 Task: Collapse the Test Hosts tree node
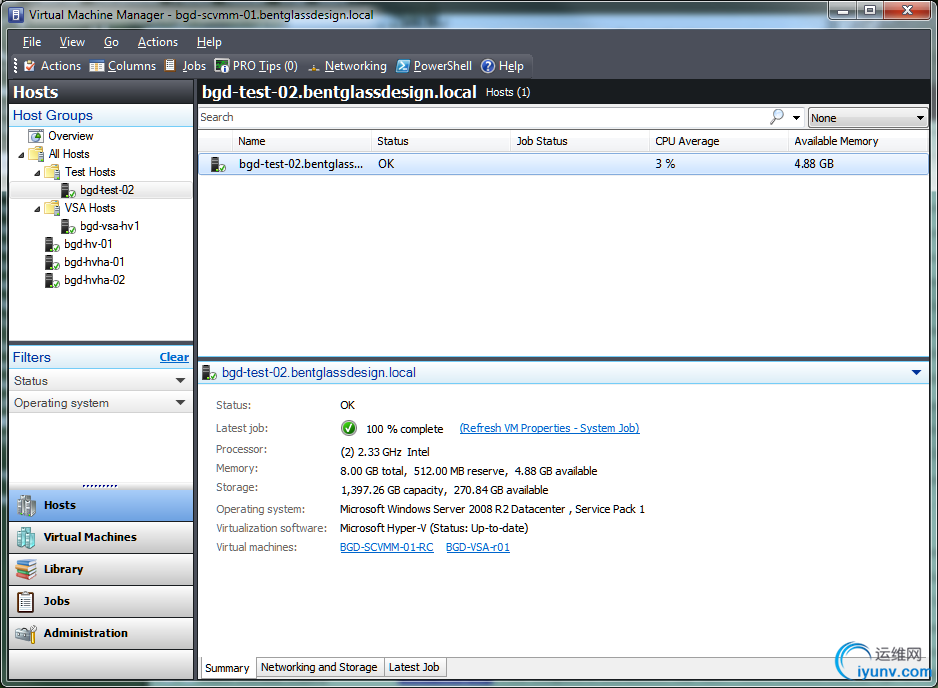(37, 173)
